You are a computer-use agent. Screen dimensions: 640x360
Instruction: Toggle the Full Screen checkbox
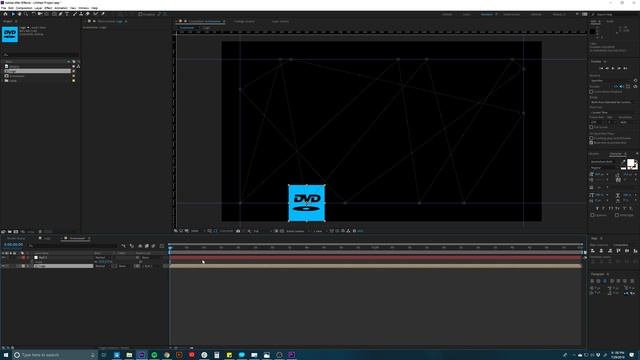pyautogui.click(x=591, y=127)
